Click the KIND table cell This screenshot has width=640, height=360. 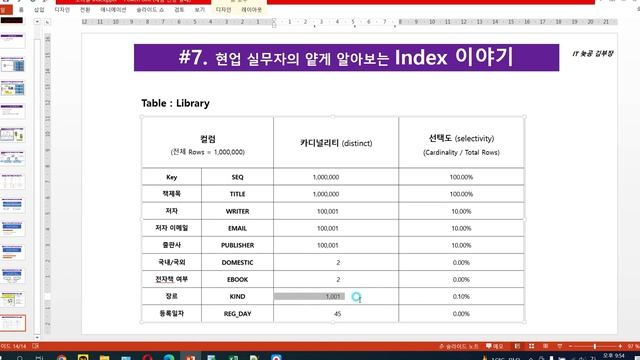pyautogui.click(x=237, y=296)
